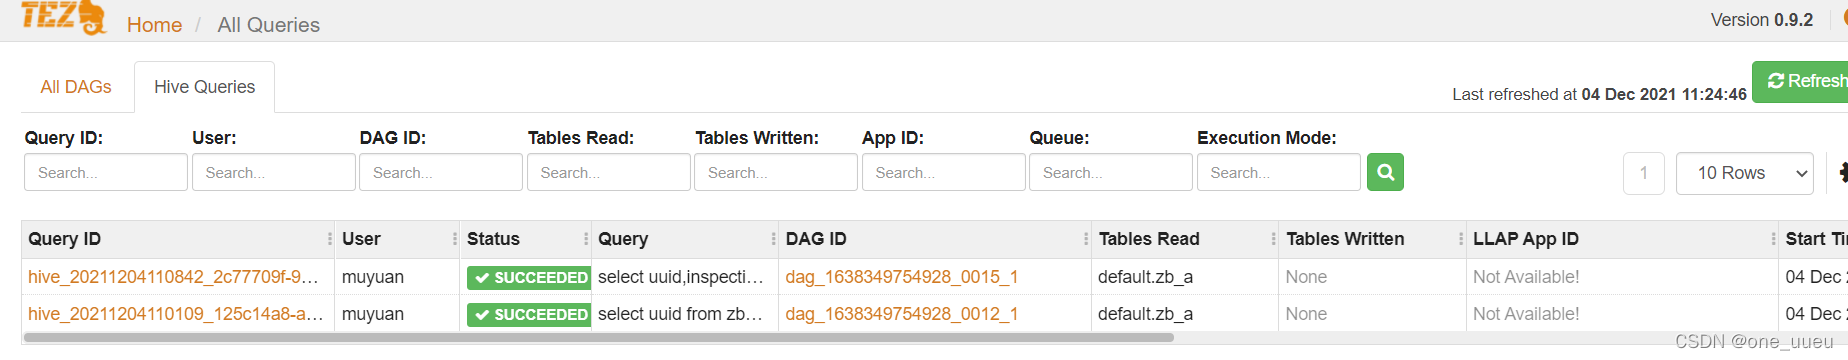The width and height of the screenshot is (1848, 360).
Task: Open the 10 Rows dropdown
Action: pos(1744,173)
